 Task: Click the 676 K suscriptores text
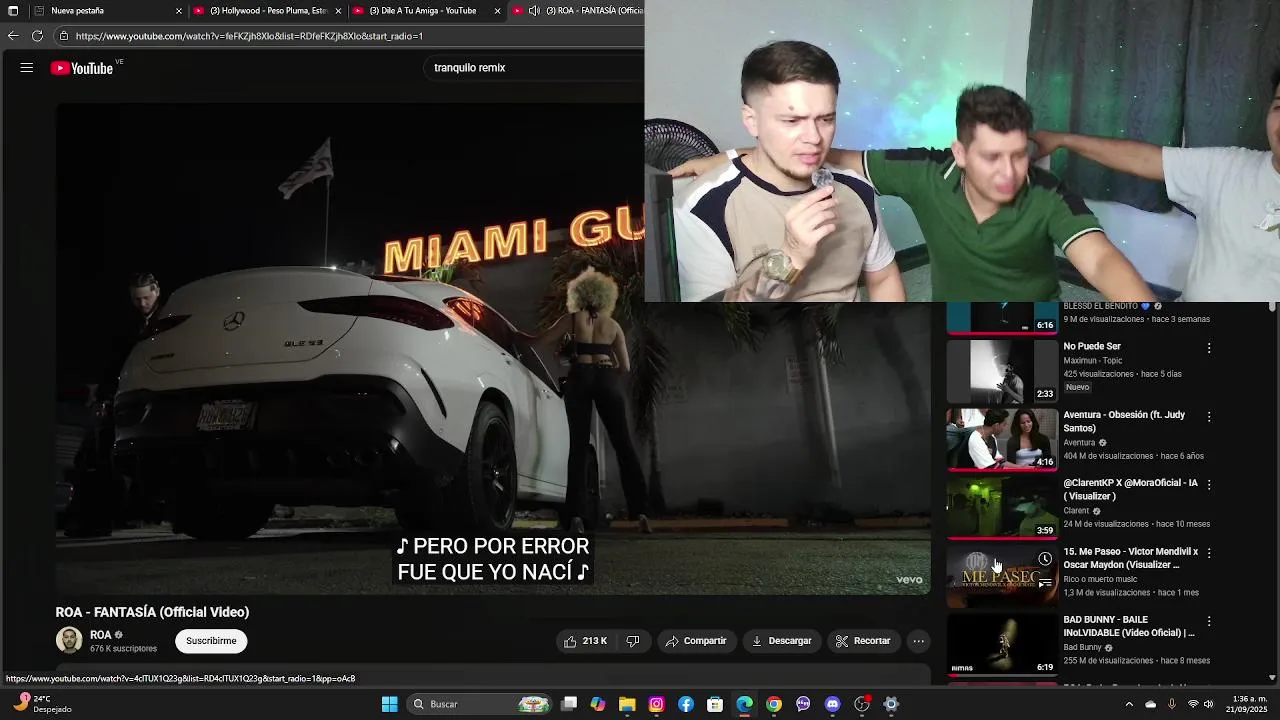click(123, 649)
